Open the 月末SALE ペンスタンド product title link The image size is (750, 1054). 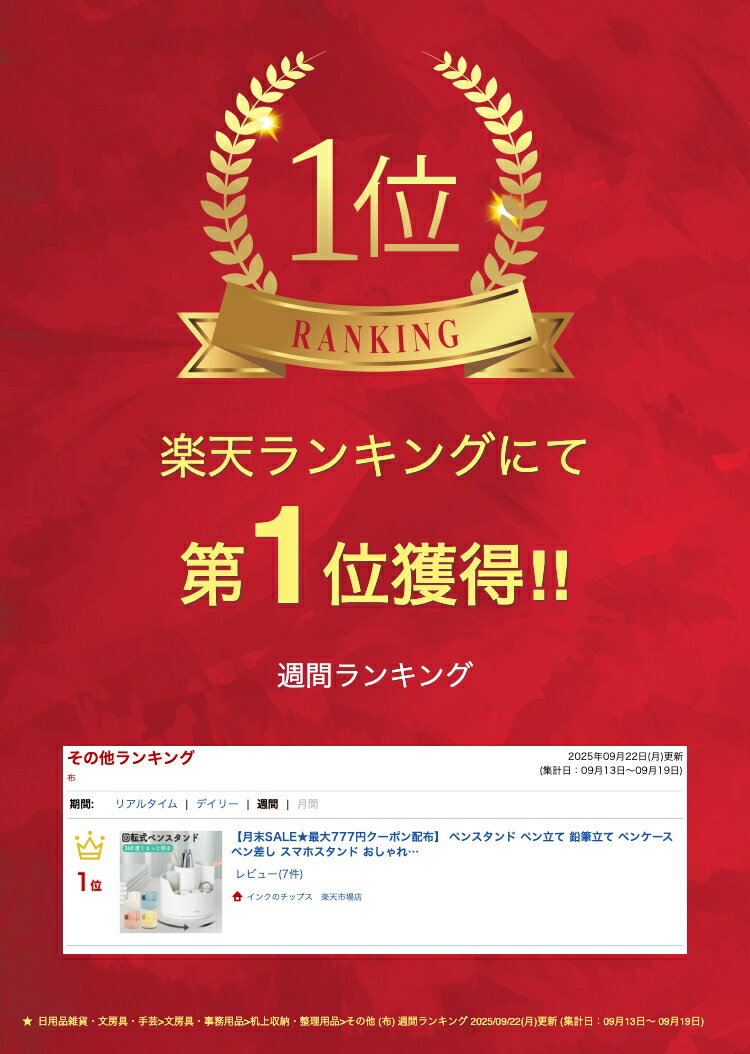point(452,844)
